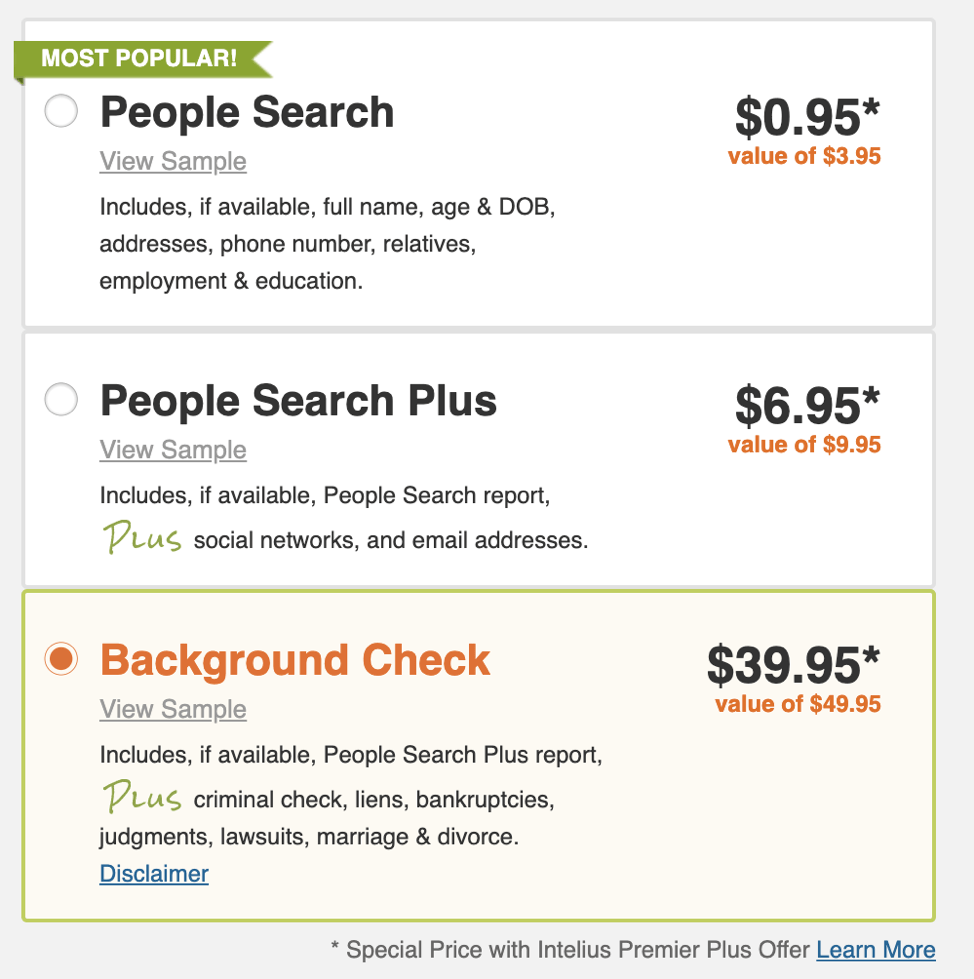Select the People Search radio button
This screenshot has width=974, height=979.
(x=61, y=111)
